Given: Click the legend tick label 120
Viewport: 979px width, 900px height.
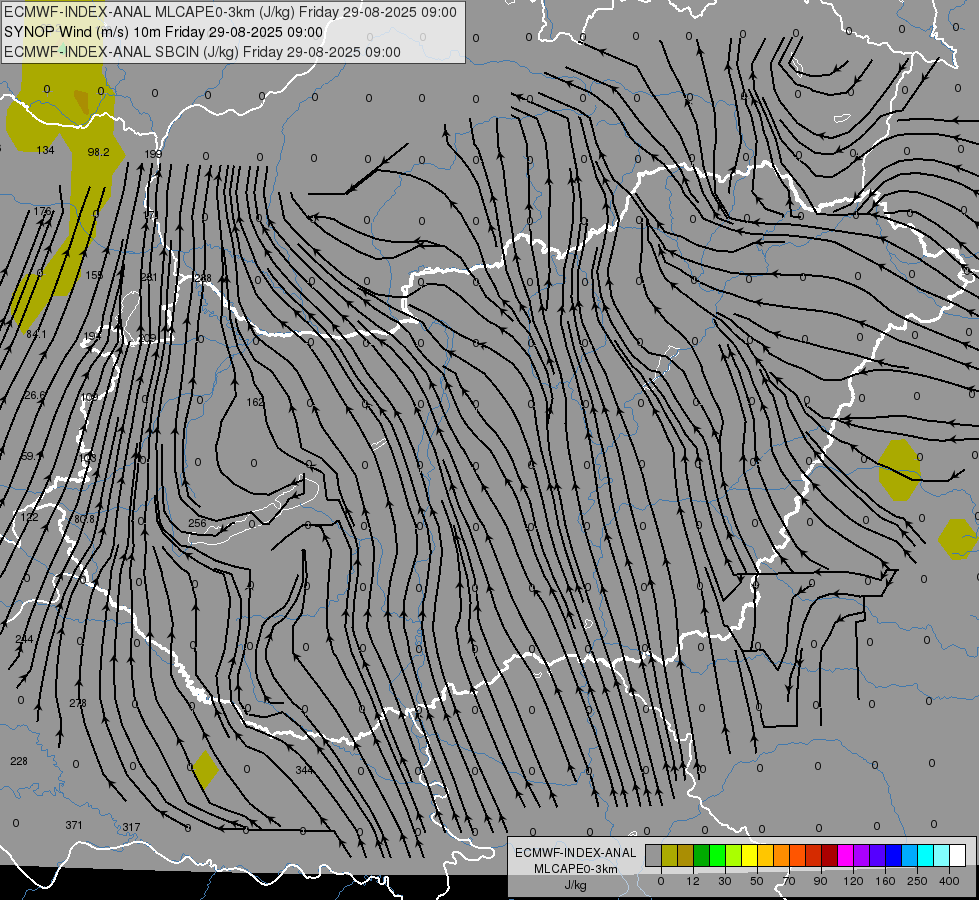Looking at the screenshot, I should tap(853, 881).
